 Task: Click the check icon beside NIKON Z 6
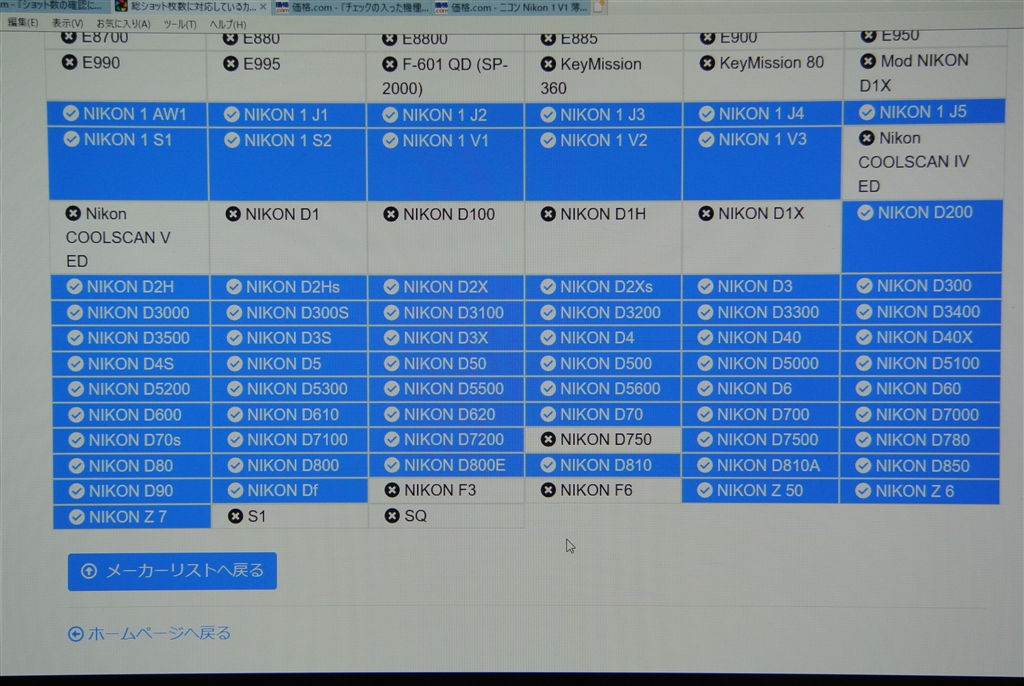(x=863, y=491)
